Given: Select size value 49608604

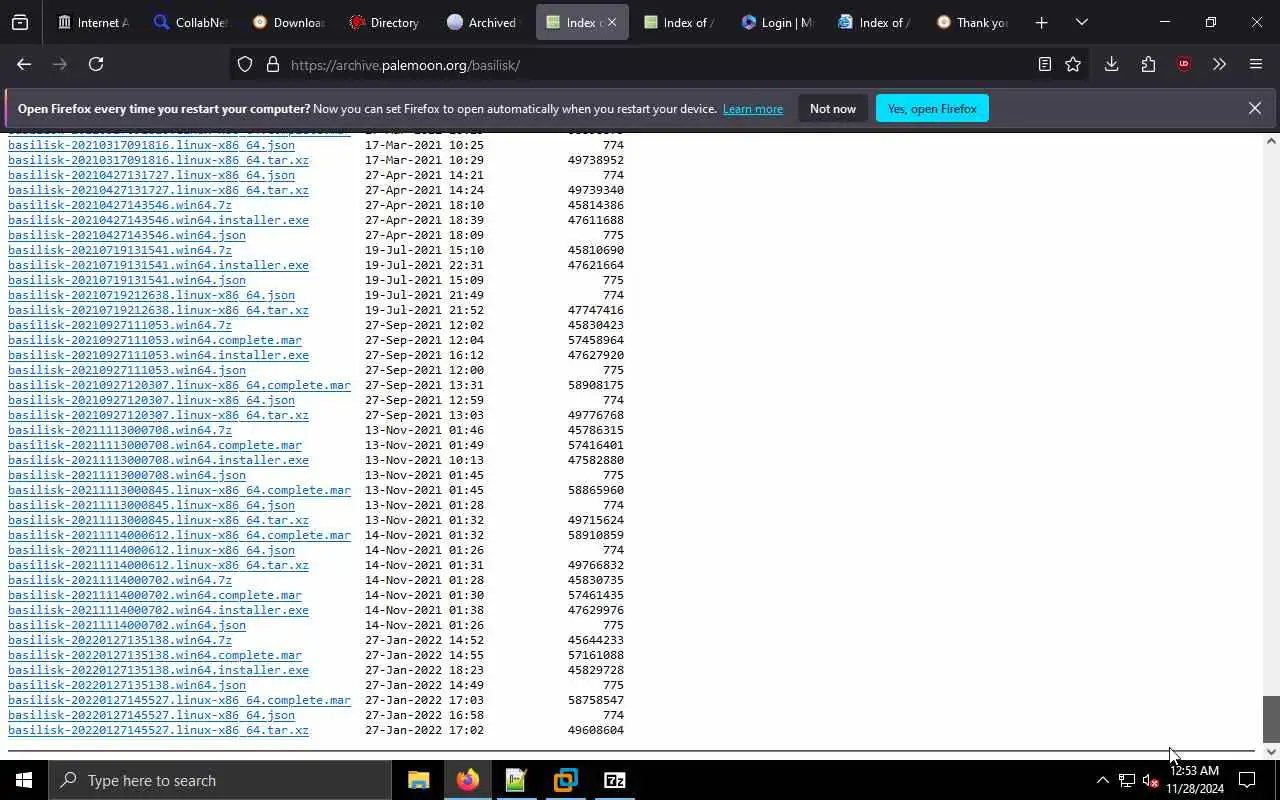Looking at the screenshot, I should coord(596,730).
